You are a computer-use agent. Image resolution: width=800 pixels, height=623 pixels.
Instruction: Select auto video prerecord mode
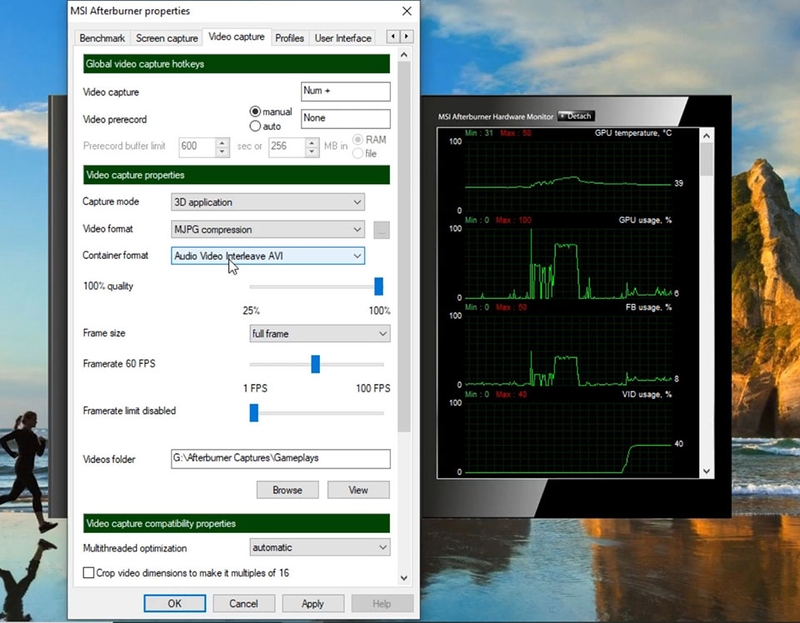255,126
